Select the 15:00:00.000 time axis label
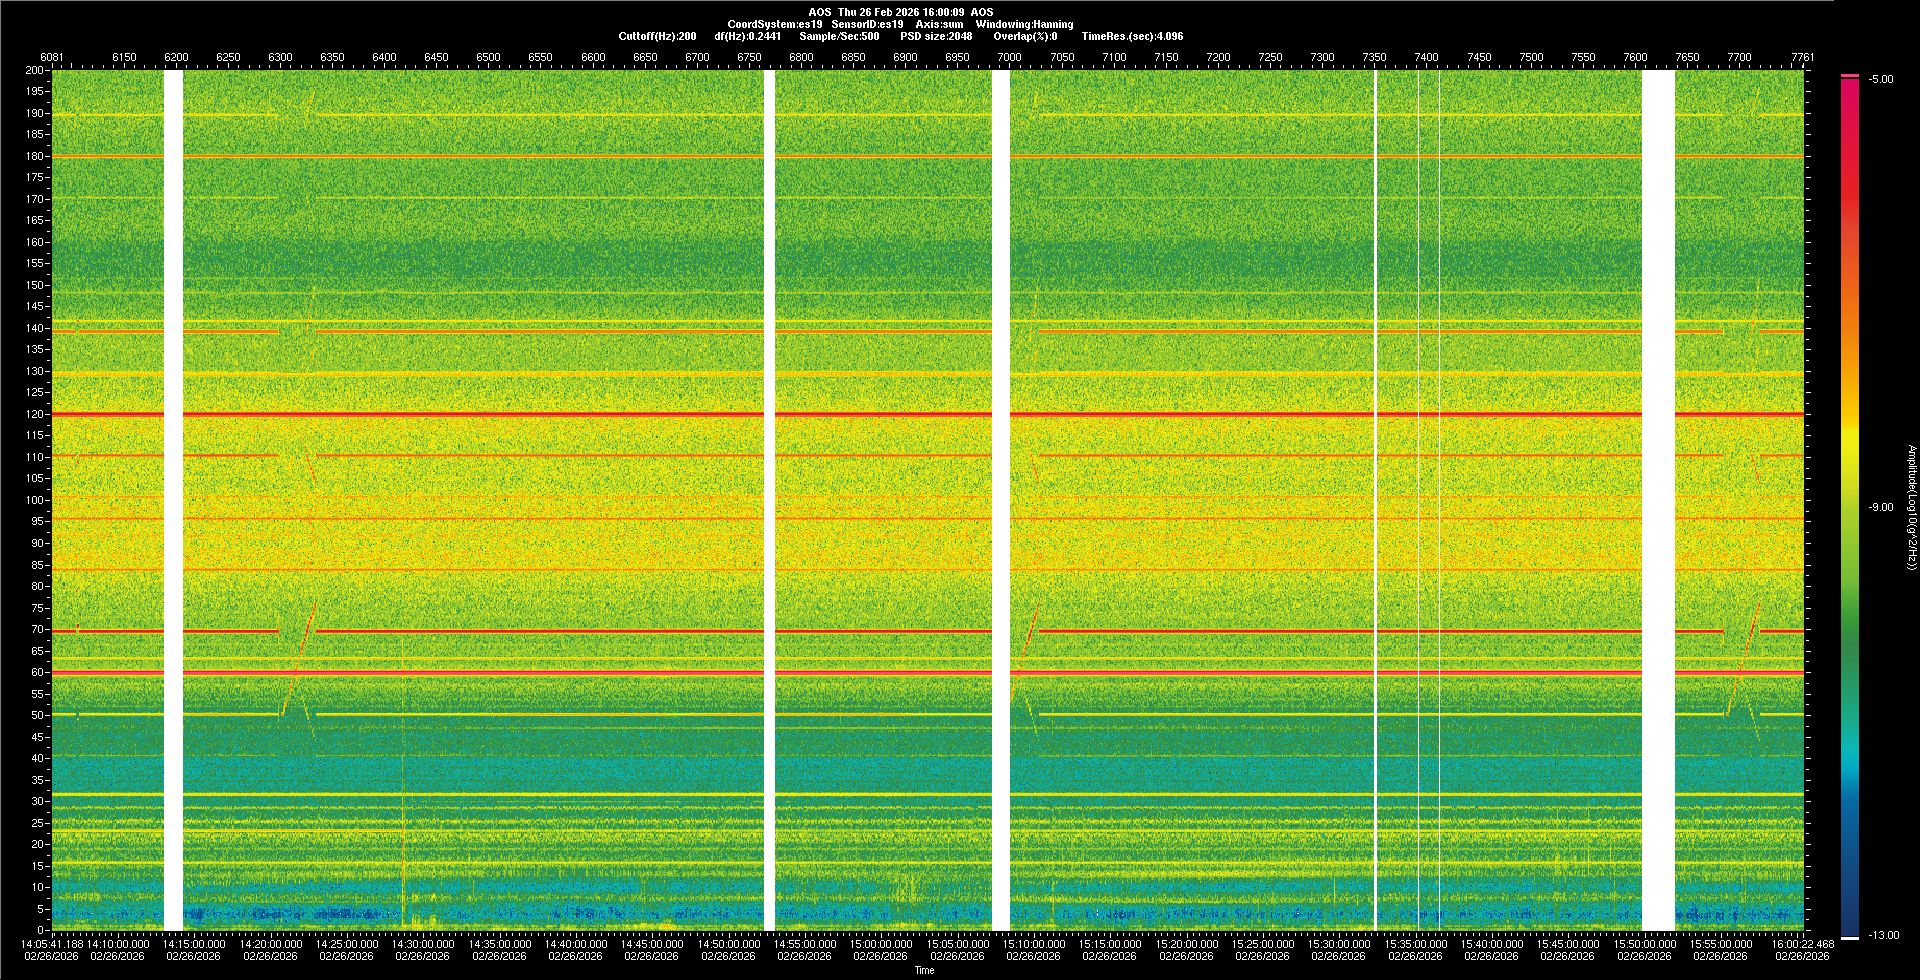The height and width of the screenshot is (980, 1920). (x=880, y=943)
